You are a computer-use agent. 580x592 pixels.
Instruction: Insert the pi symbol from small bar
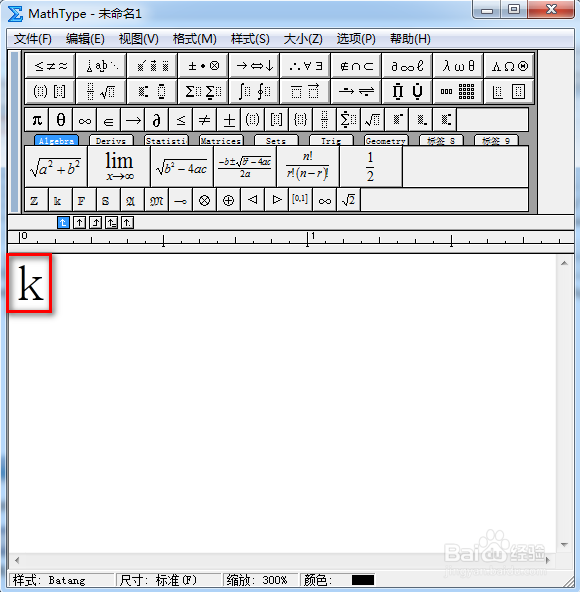37,120
